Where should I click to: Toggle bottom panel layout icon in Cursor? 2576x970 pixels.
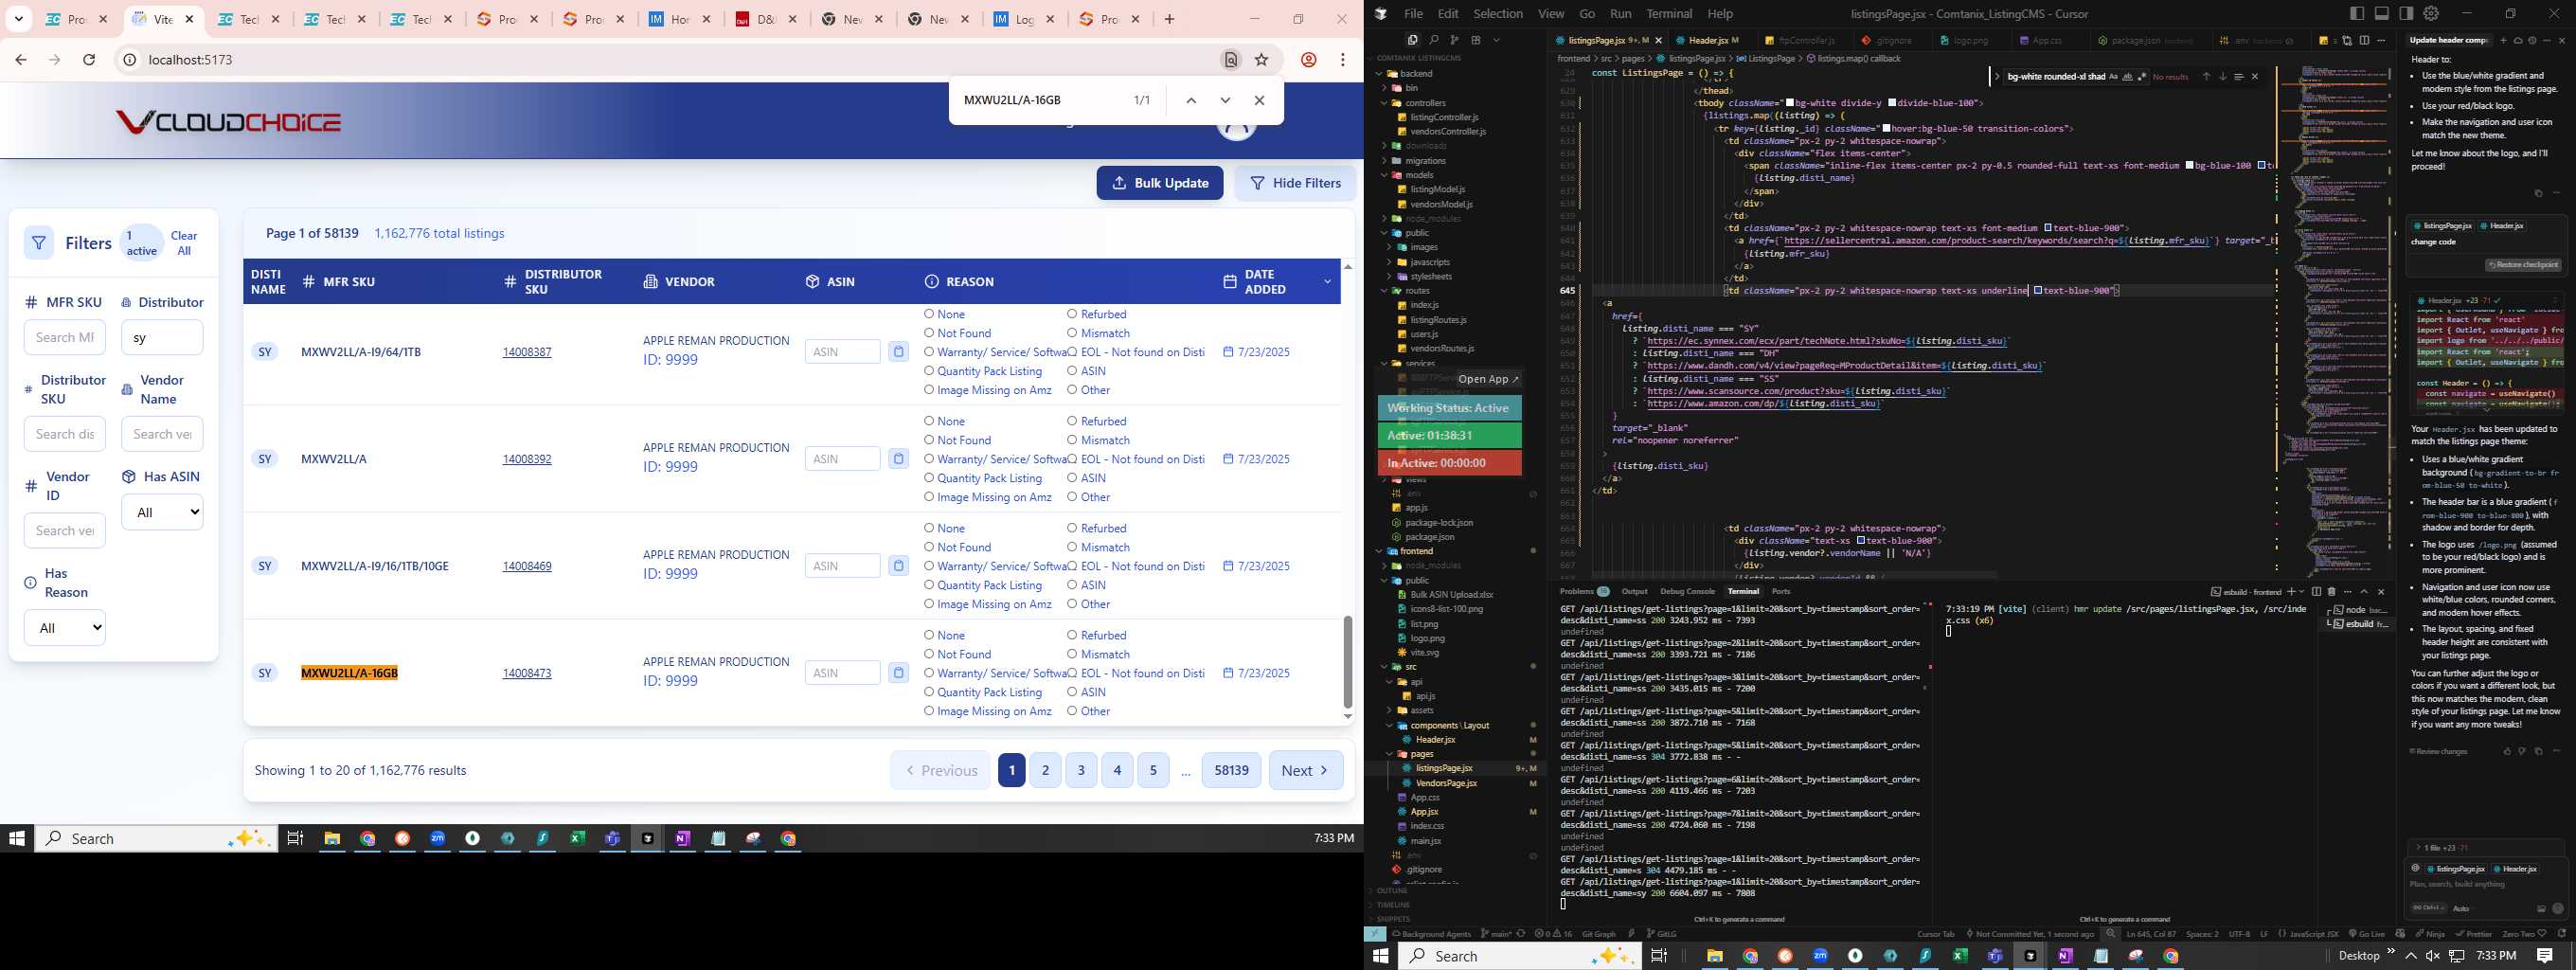[2381, 13]
